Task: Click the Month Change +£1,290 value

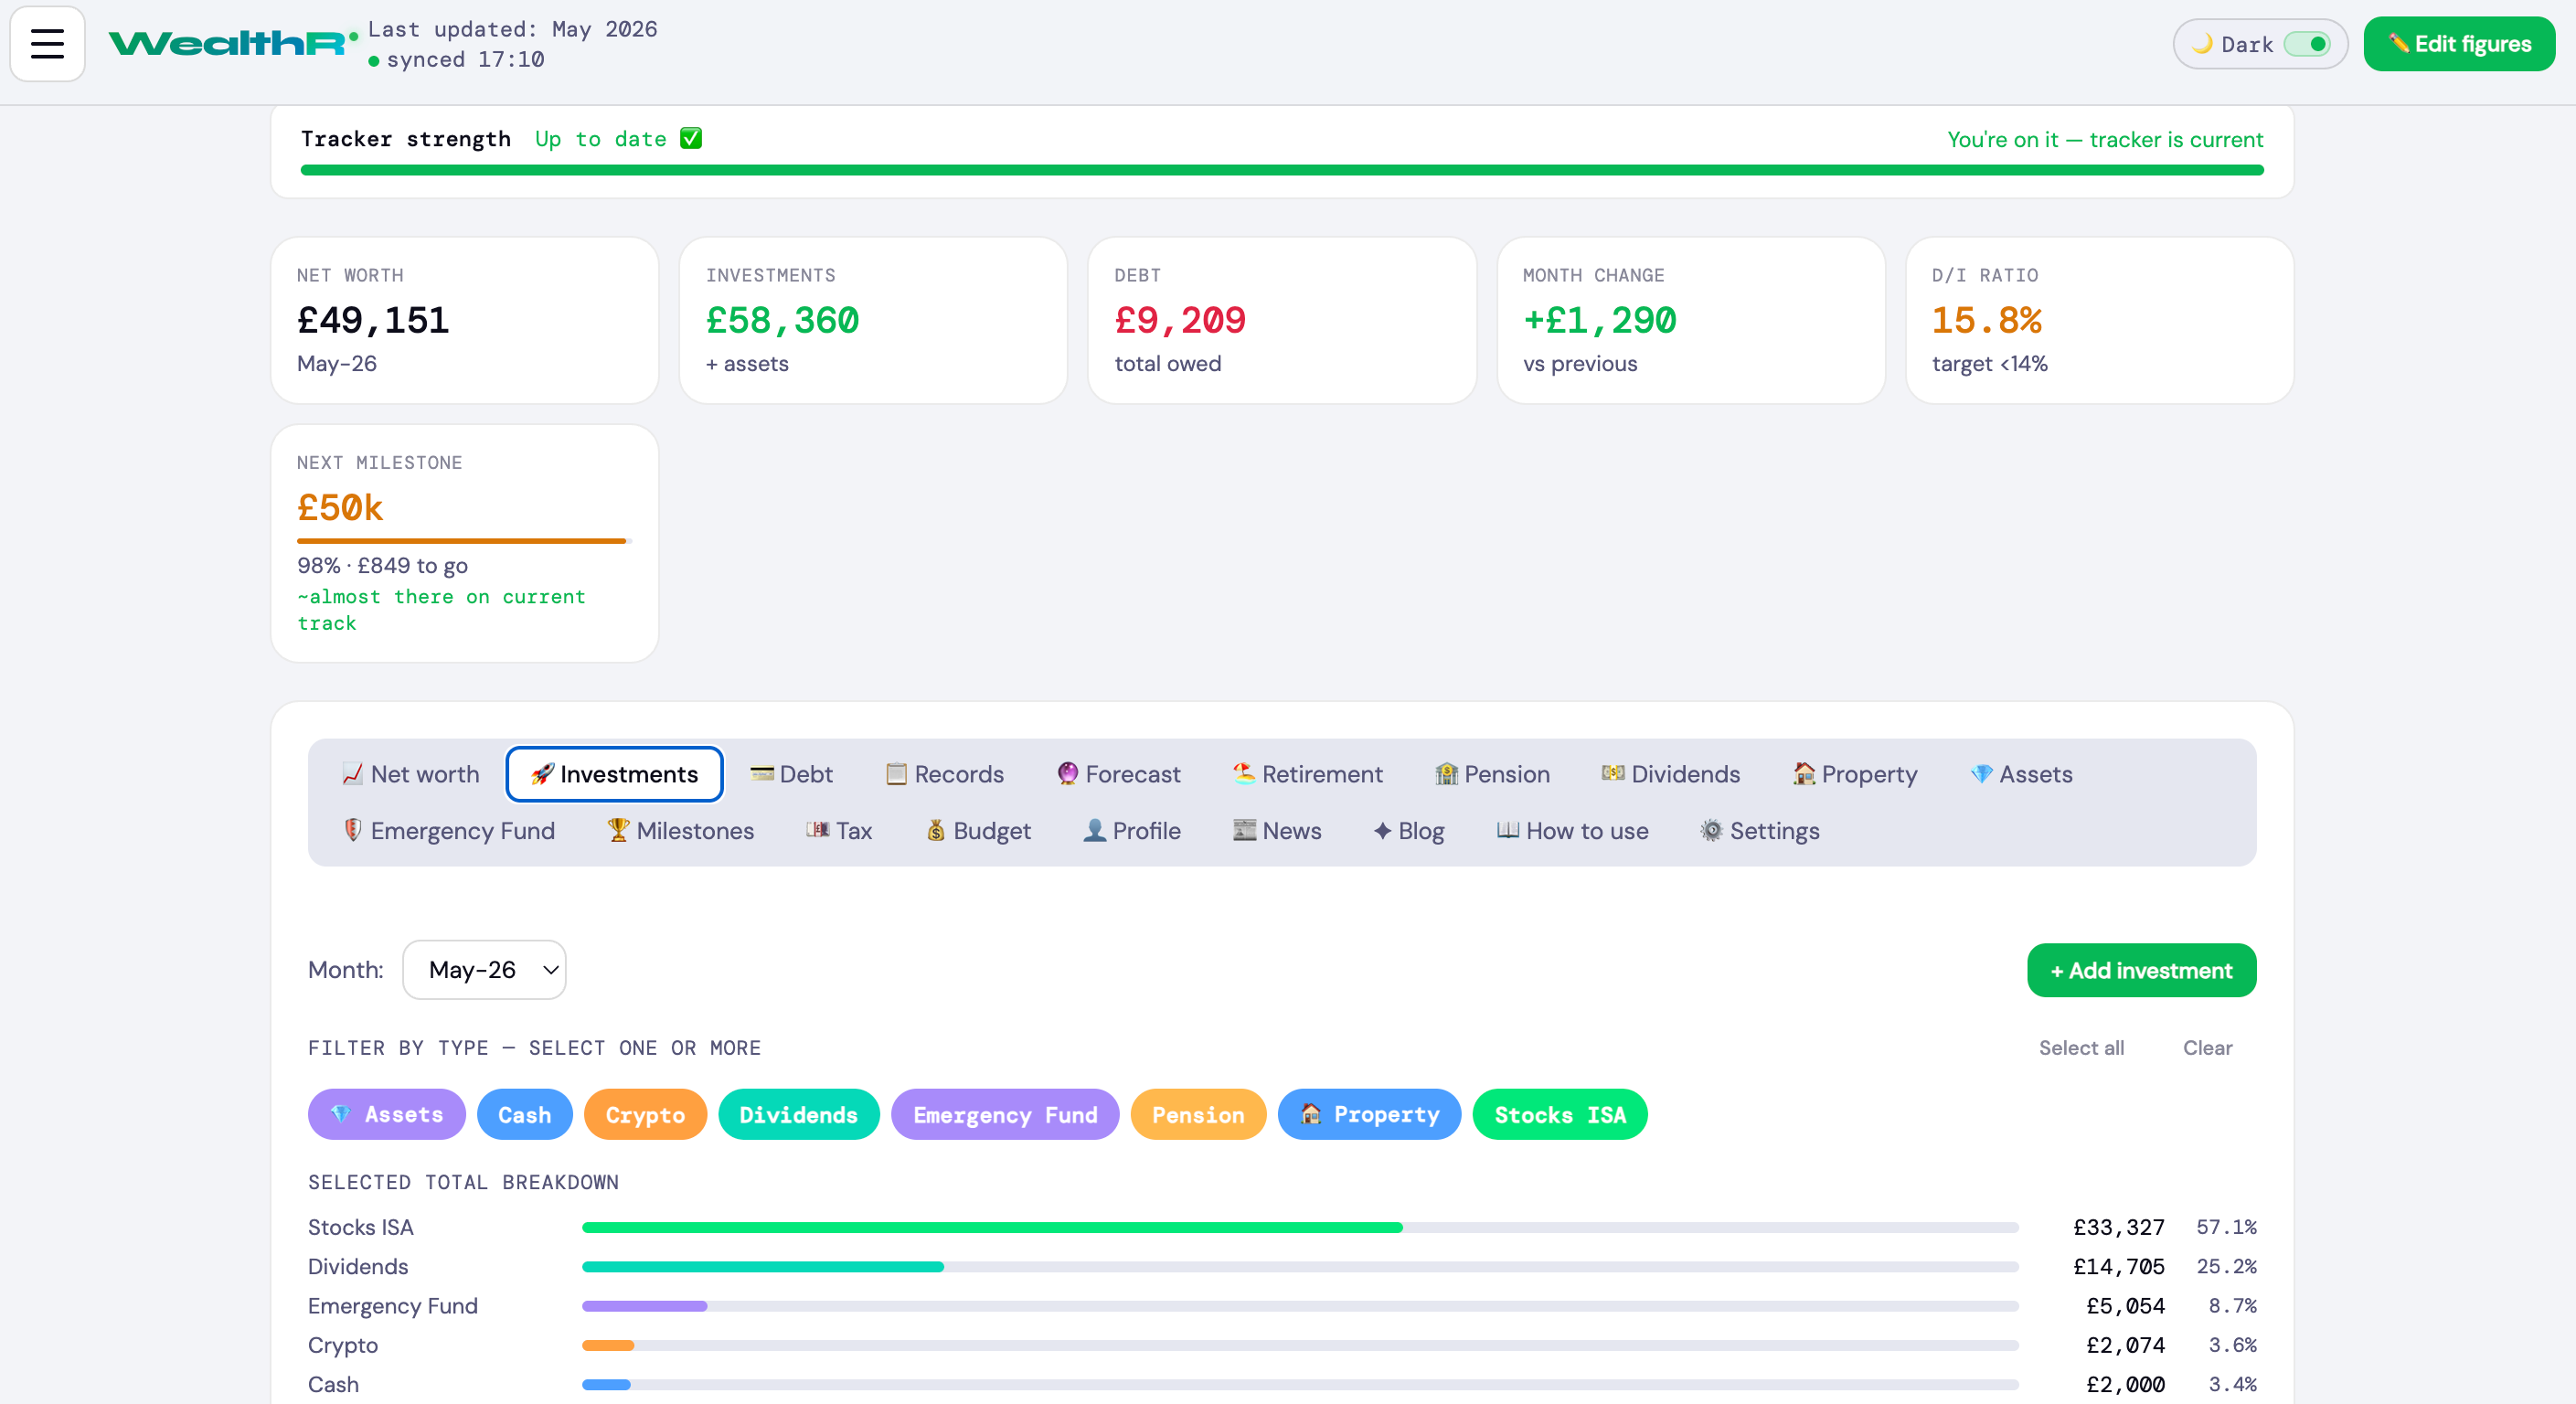Action: (1599, 320)
